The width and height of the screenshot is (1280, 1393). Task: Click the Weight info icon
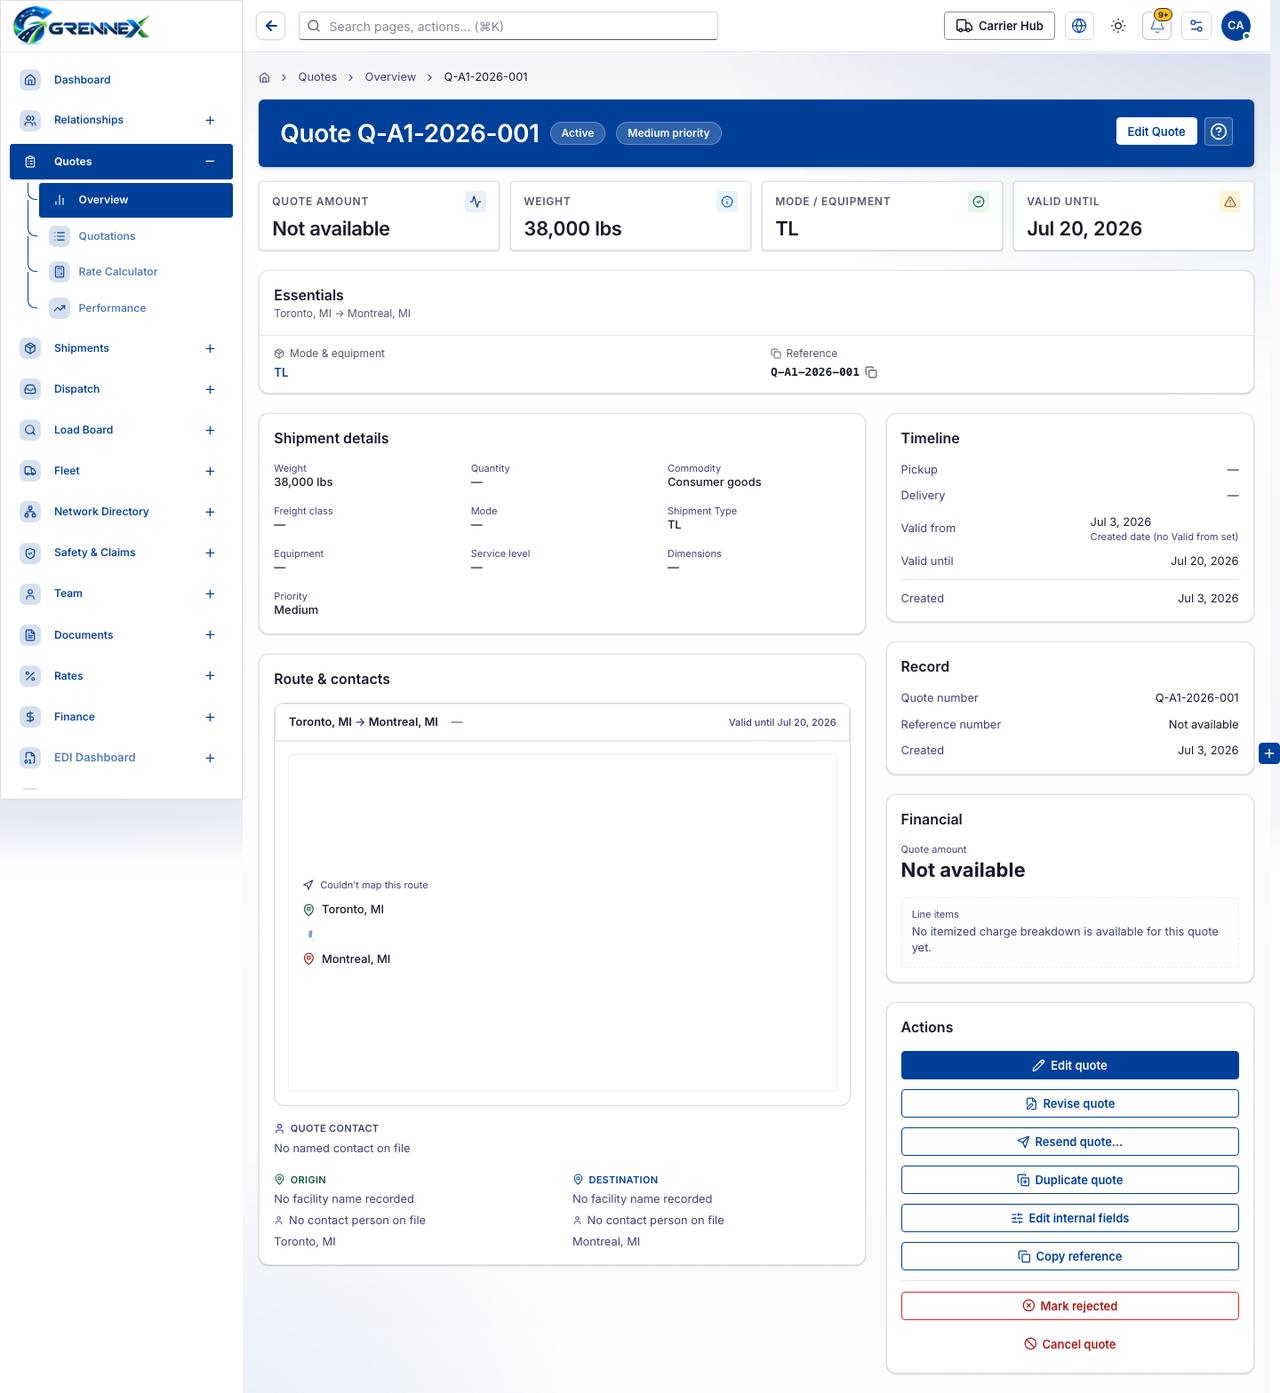point(727,202)
